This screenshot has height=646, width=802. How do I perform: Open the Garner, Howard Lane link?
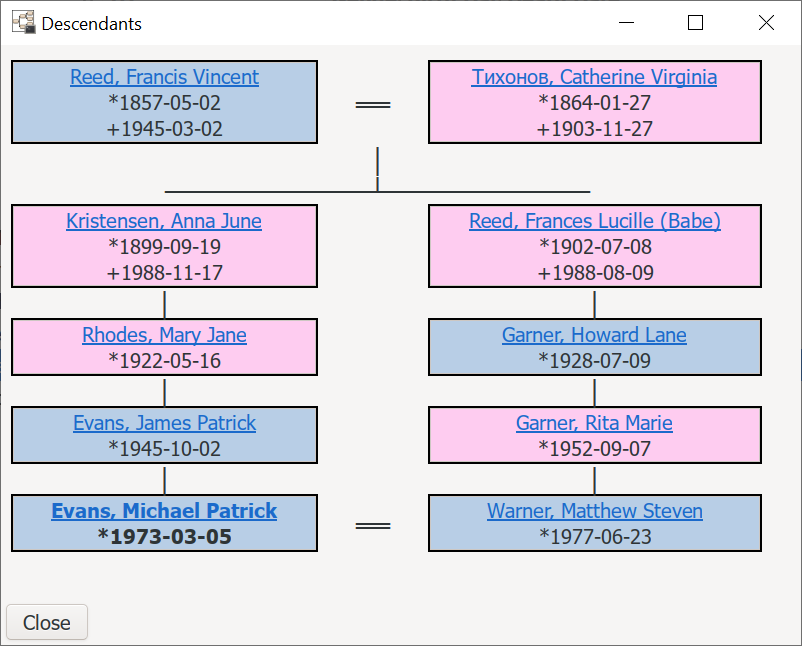tap(594, 336)
